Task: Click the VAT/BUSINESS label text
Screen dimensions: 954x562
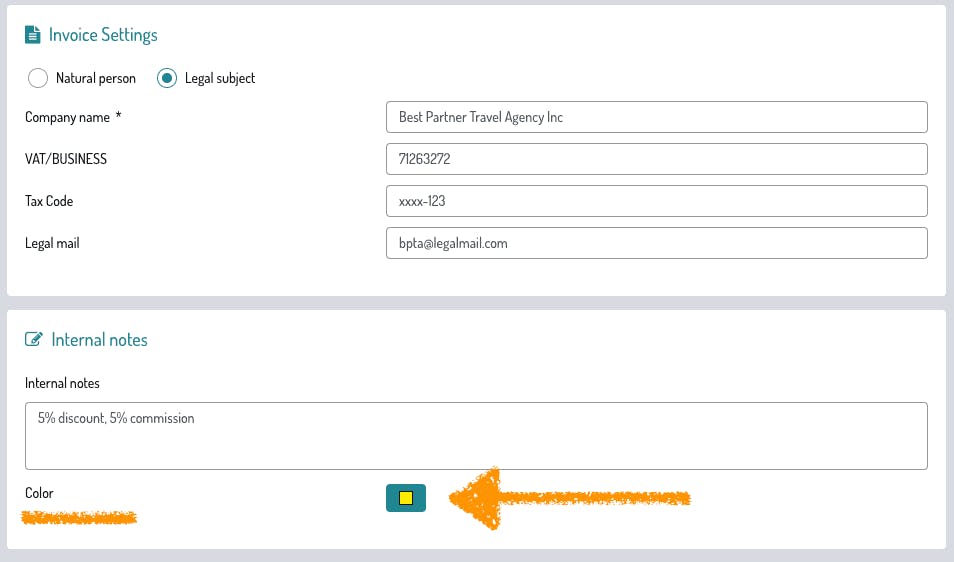Action: tap(66, 159)
